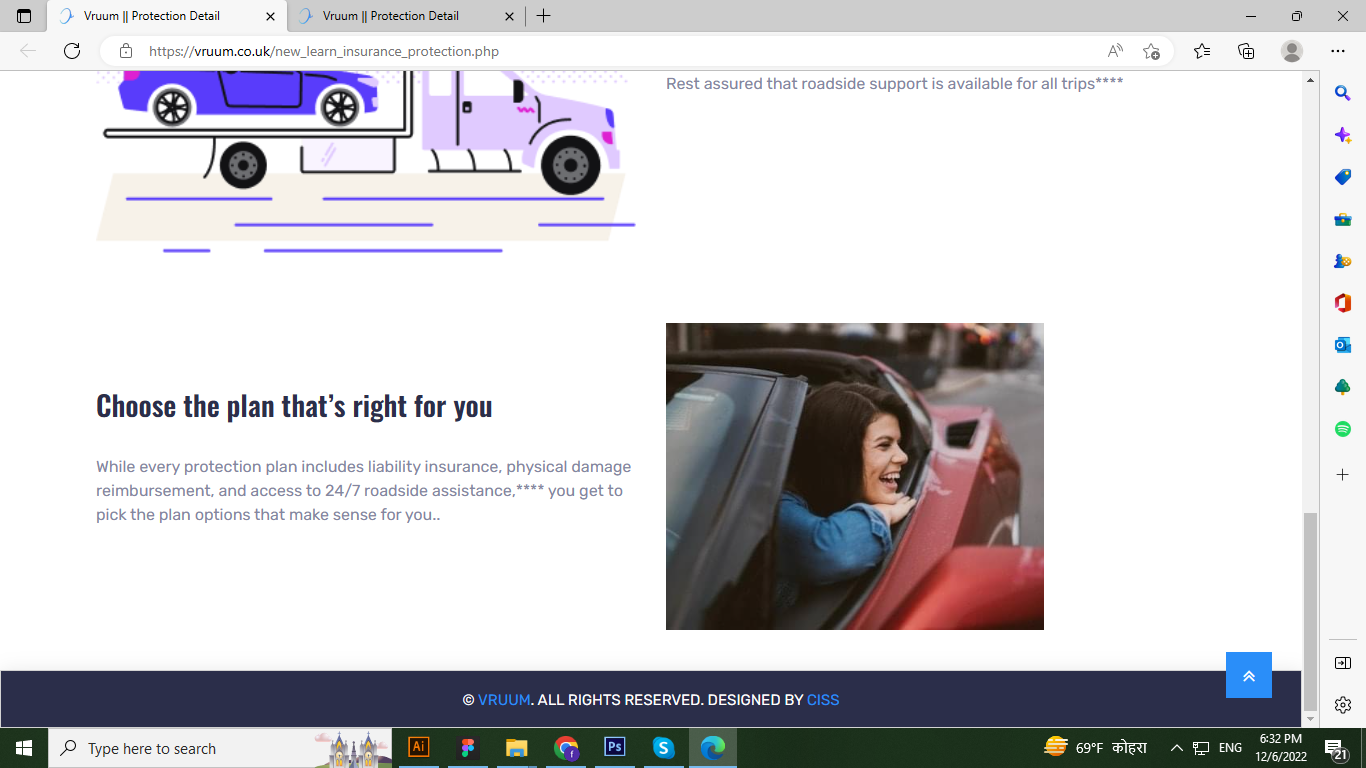The image size is (1366, 768).
Task: Open a new tab with plus button
Action: [543, 16]
